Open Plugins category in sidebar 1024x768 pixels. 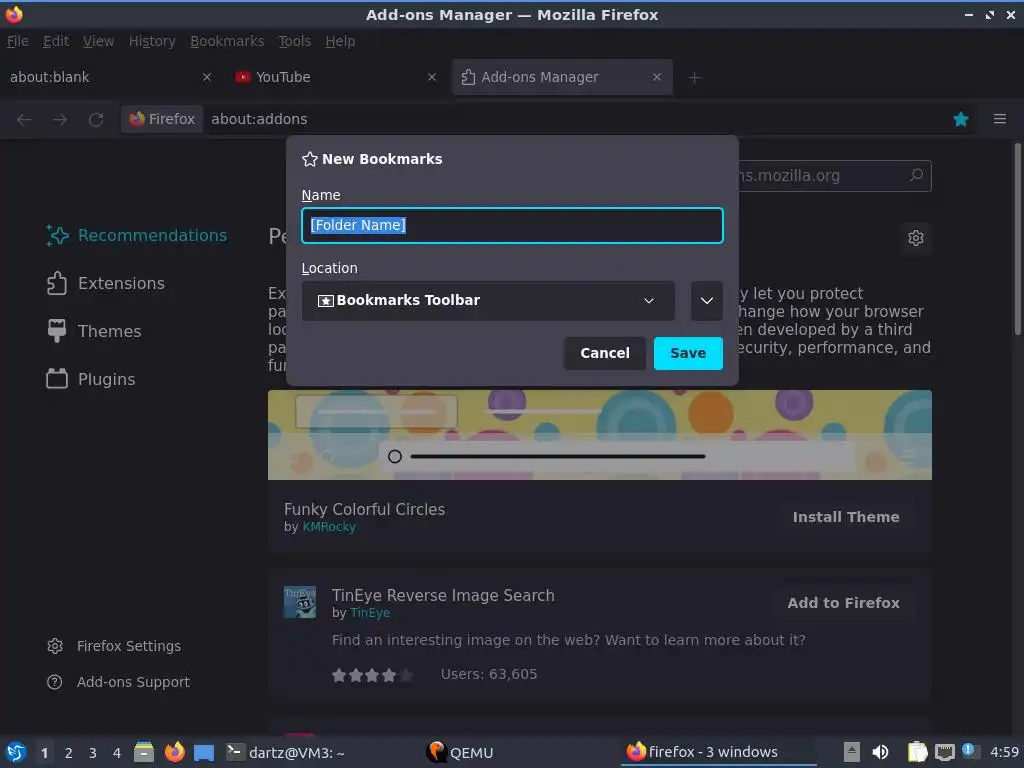click(91, 379)
